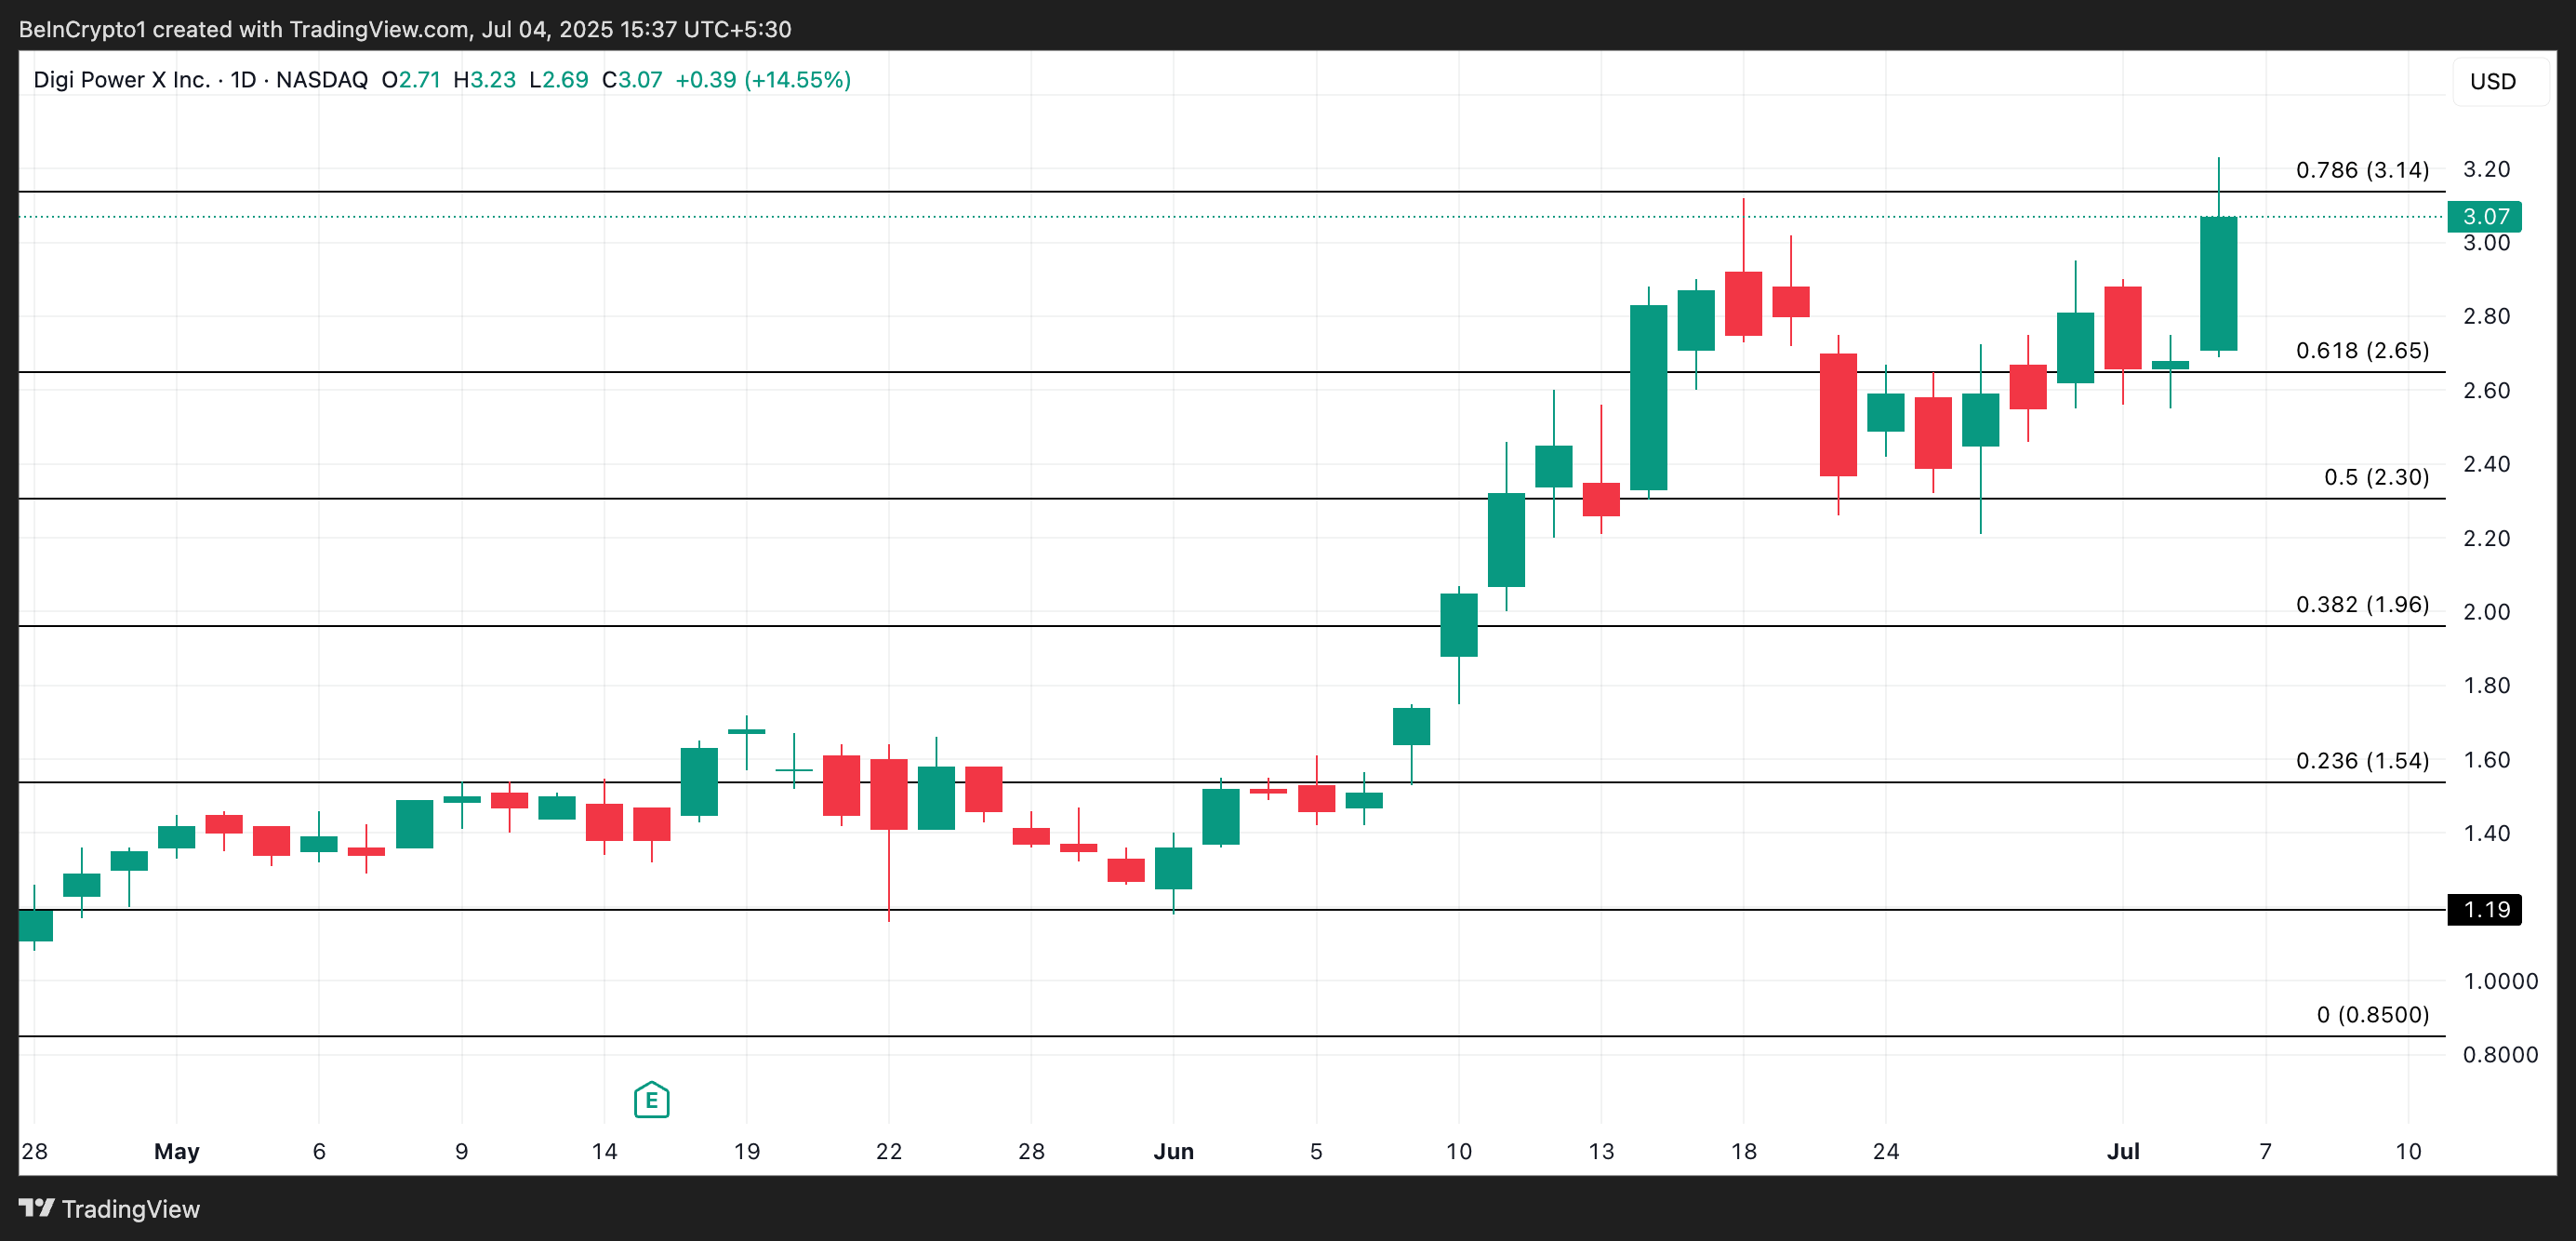
Task: Click the 1D interval in chart legend
Action: 243,80
